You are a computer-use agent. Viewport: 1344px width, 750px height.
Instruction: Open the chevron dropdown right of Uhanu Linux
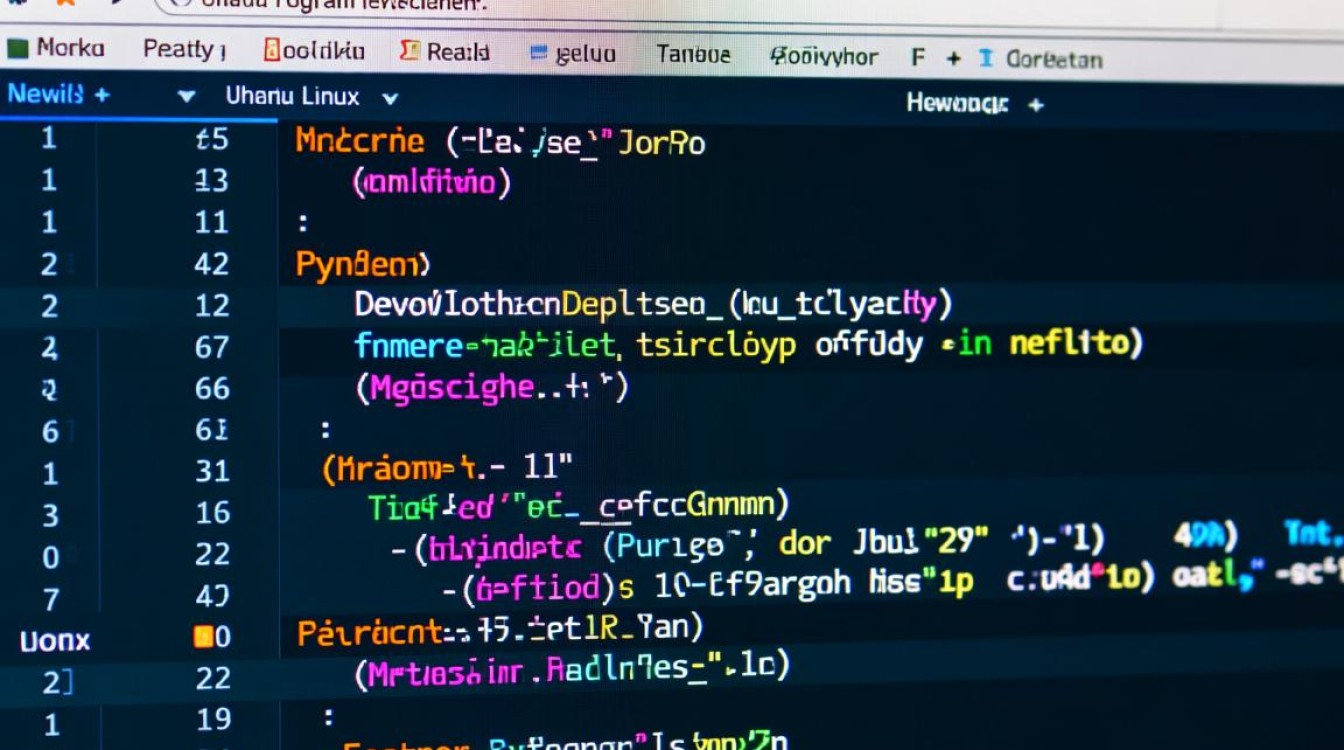tap(390, 98)
